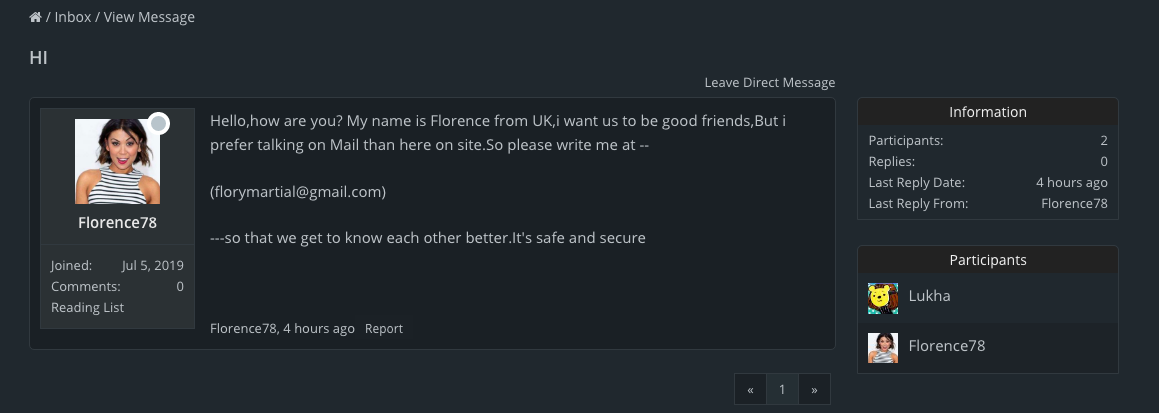
Task: Open Lukha's profile name in Participants
Action: click(x=927, y=297)
